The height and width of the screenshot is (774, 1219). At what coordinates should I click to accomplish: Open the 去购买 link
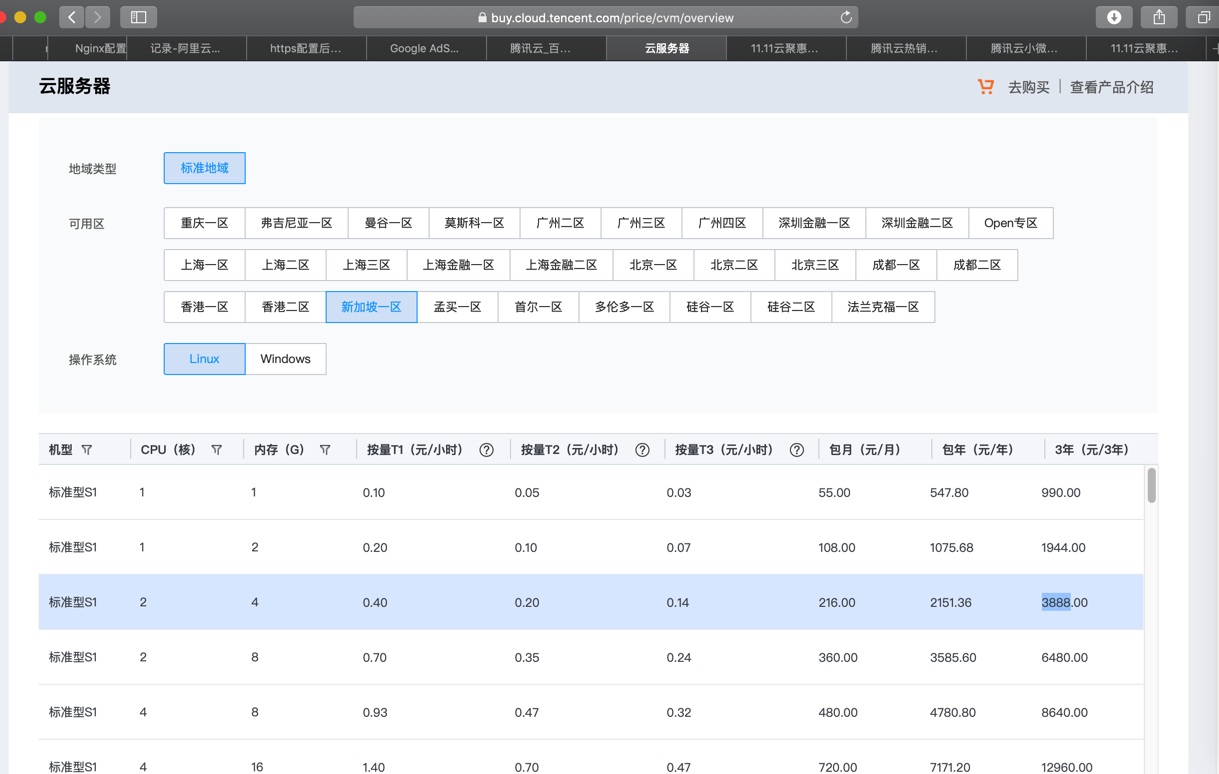click(1028, 87)
